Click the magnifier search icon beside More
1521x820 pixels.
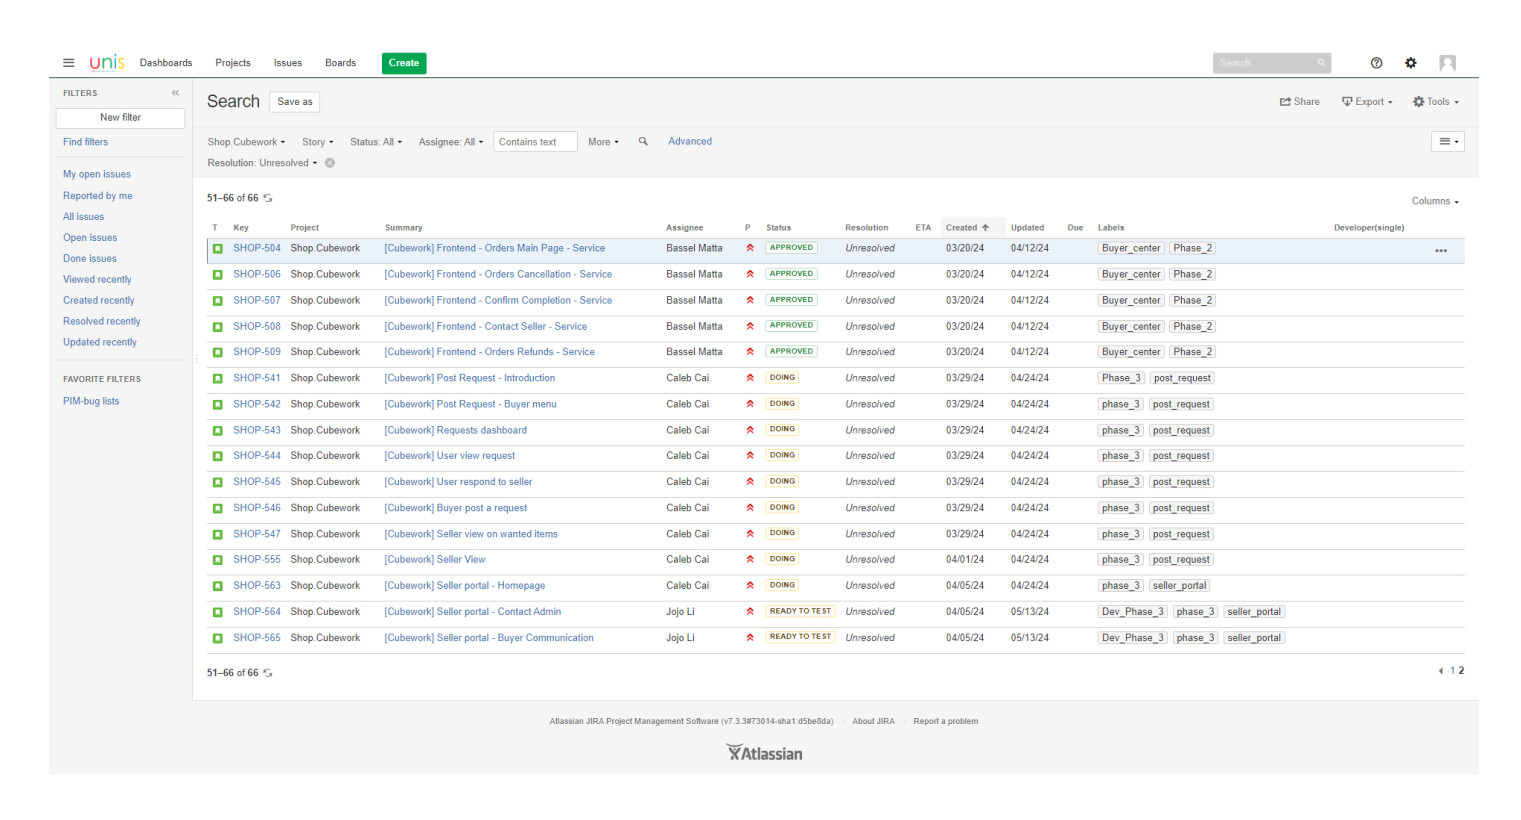(643, 142)
